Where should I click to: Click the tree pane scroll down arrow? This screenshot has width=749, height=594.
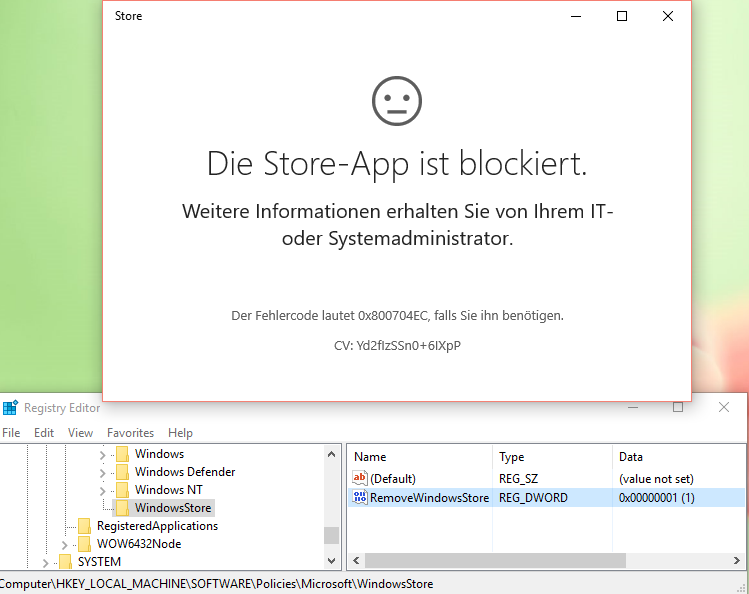332,561
